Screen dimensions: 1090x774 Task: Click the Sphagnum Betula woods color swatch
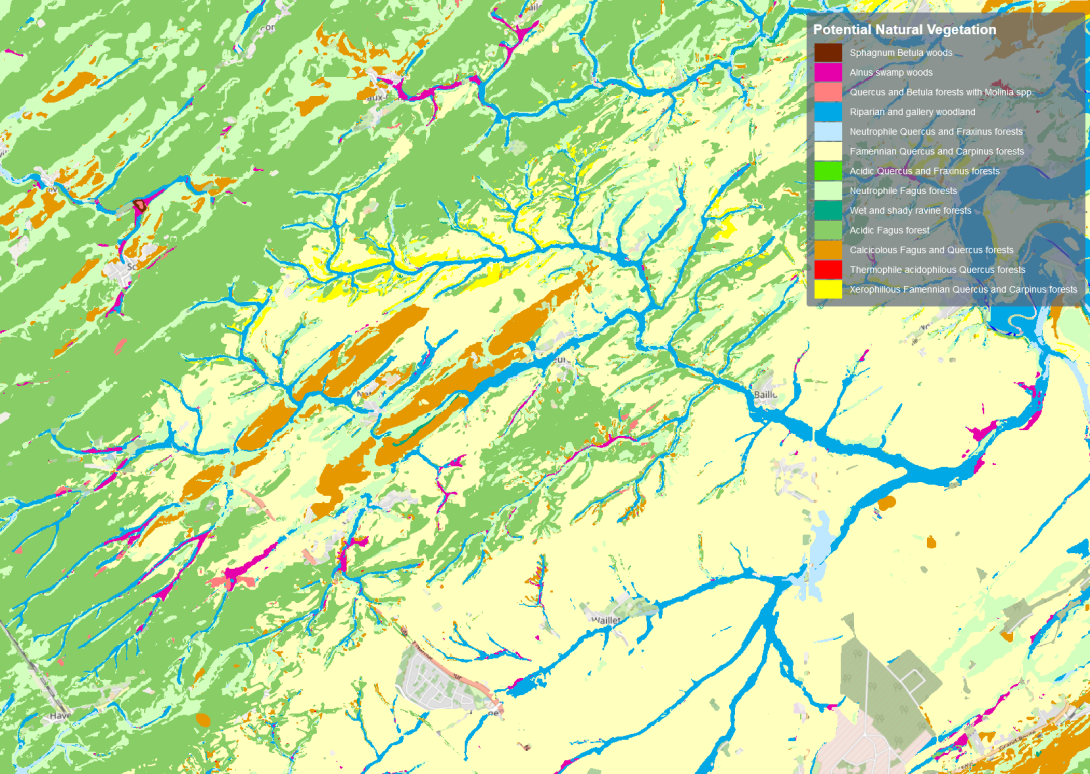pos(830,52)
